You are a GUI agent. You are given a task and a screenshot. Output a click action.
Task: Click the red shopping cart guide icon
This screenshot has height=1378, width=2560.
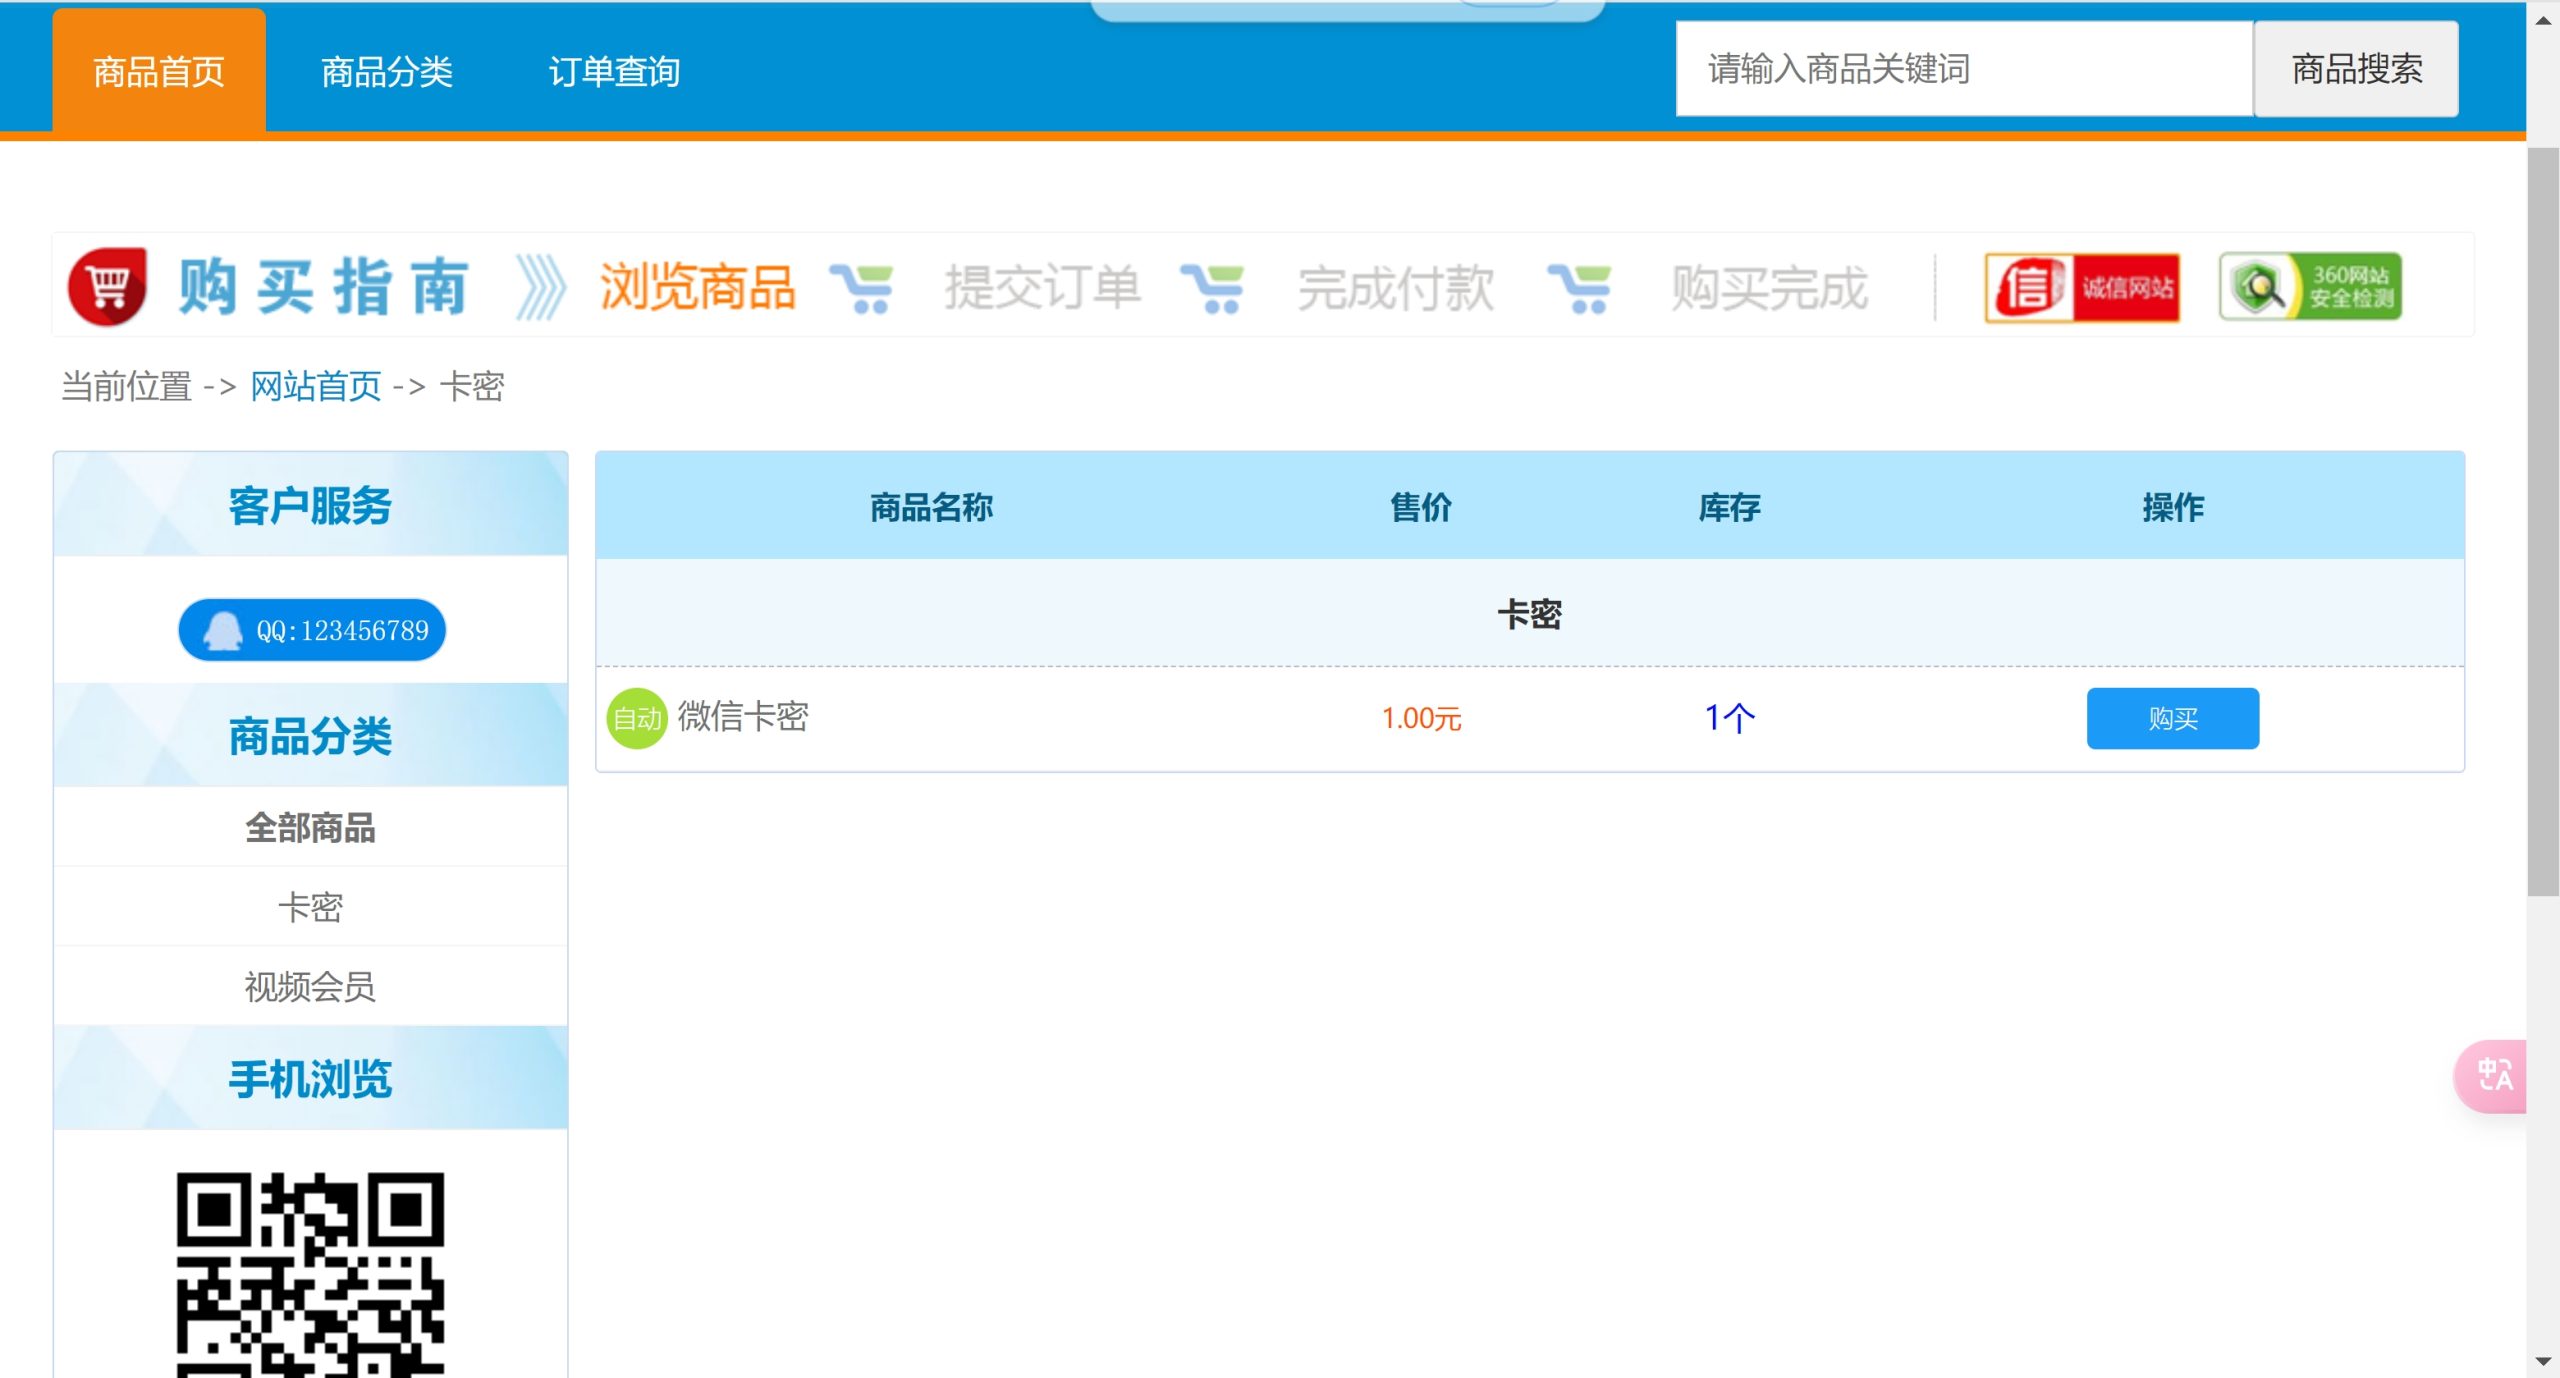tap(107, 286)
